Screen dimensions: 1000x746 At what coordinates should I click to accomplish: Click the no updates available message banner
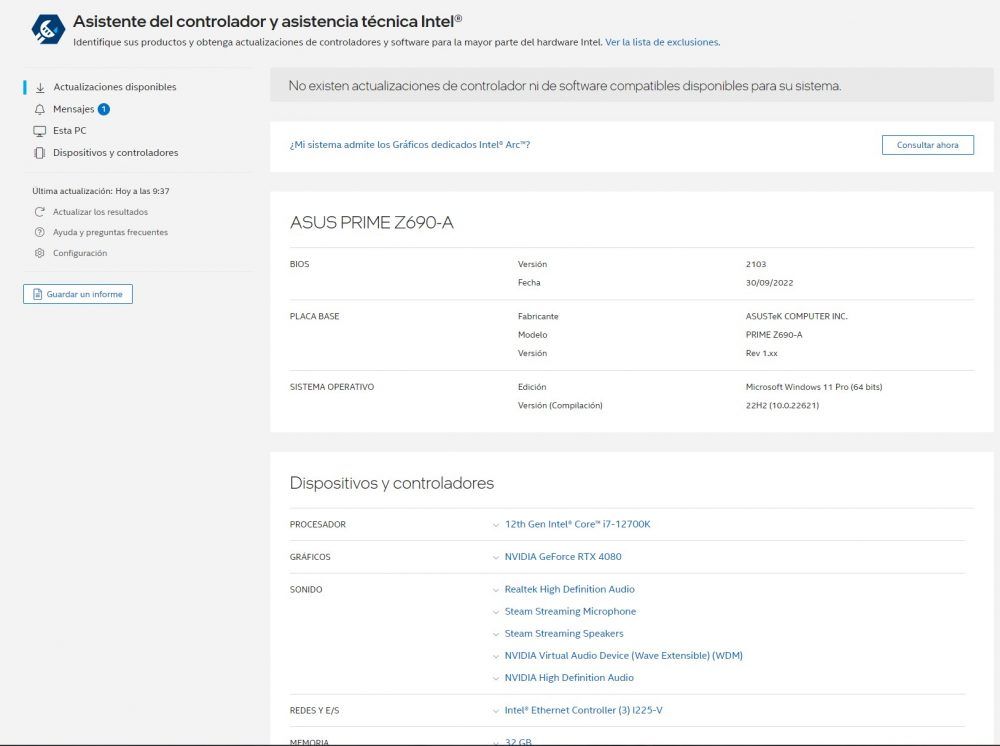click(x=631, y=85)
